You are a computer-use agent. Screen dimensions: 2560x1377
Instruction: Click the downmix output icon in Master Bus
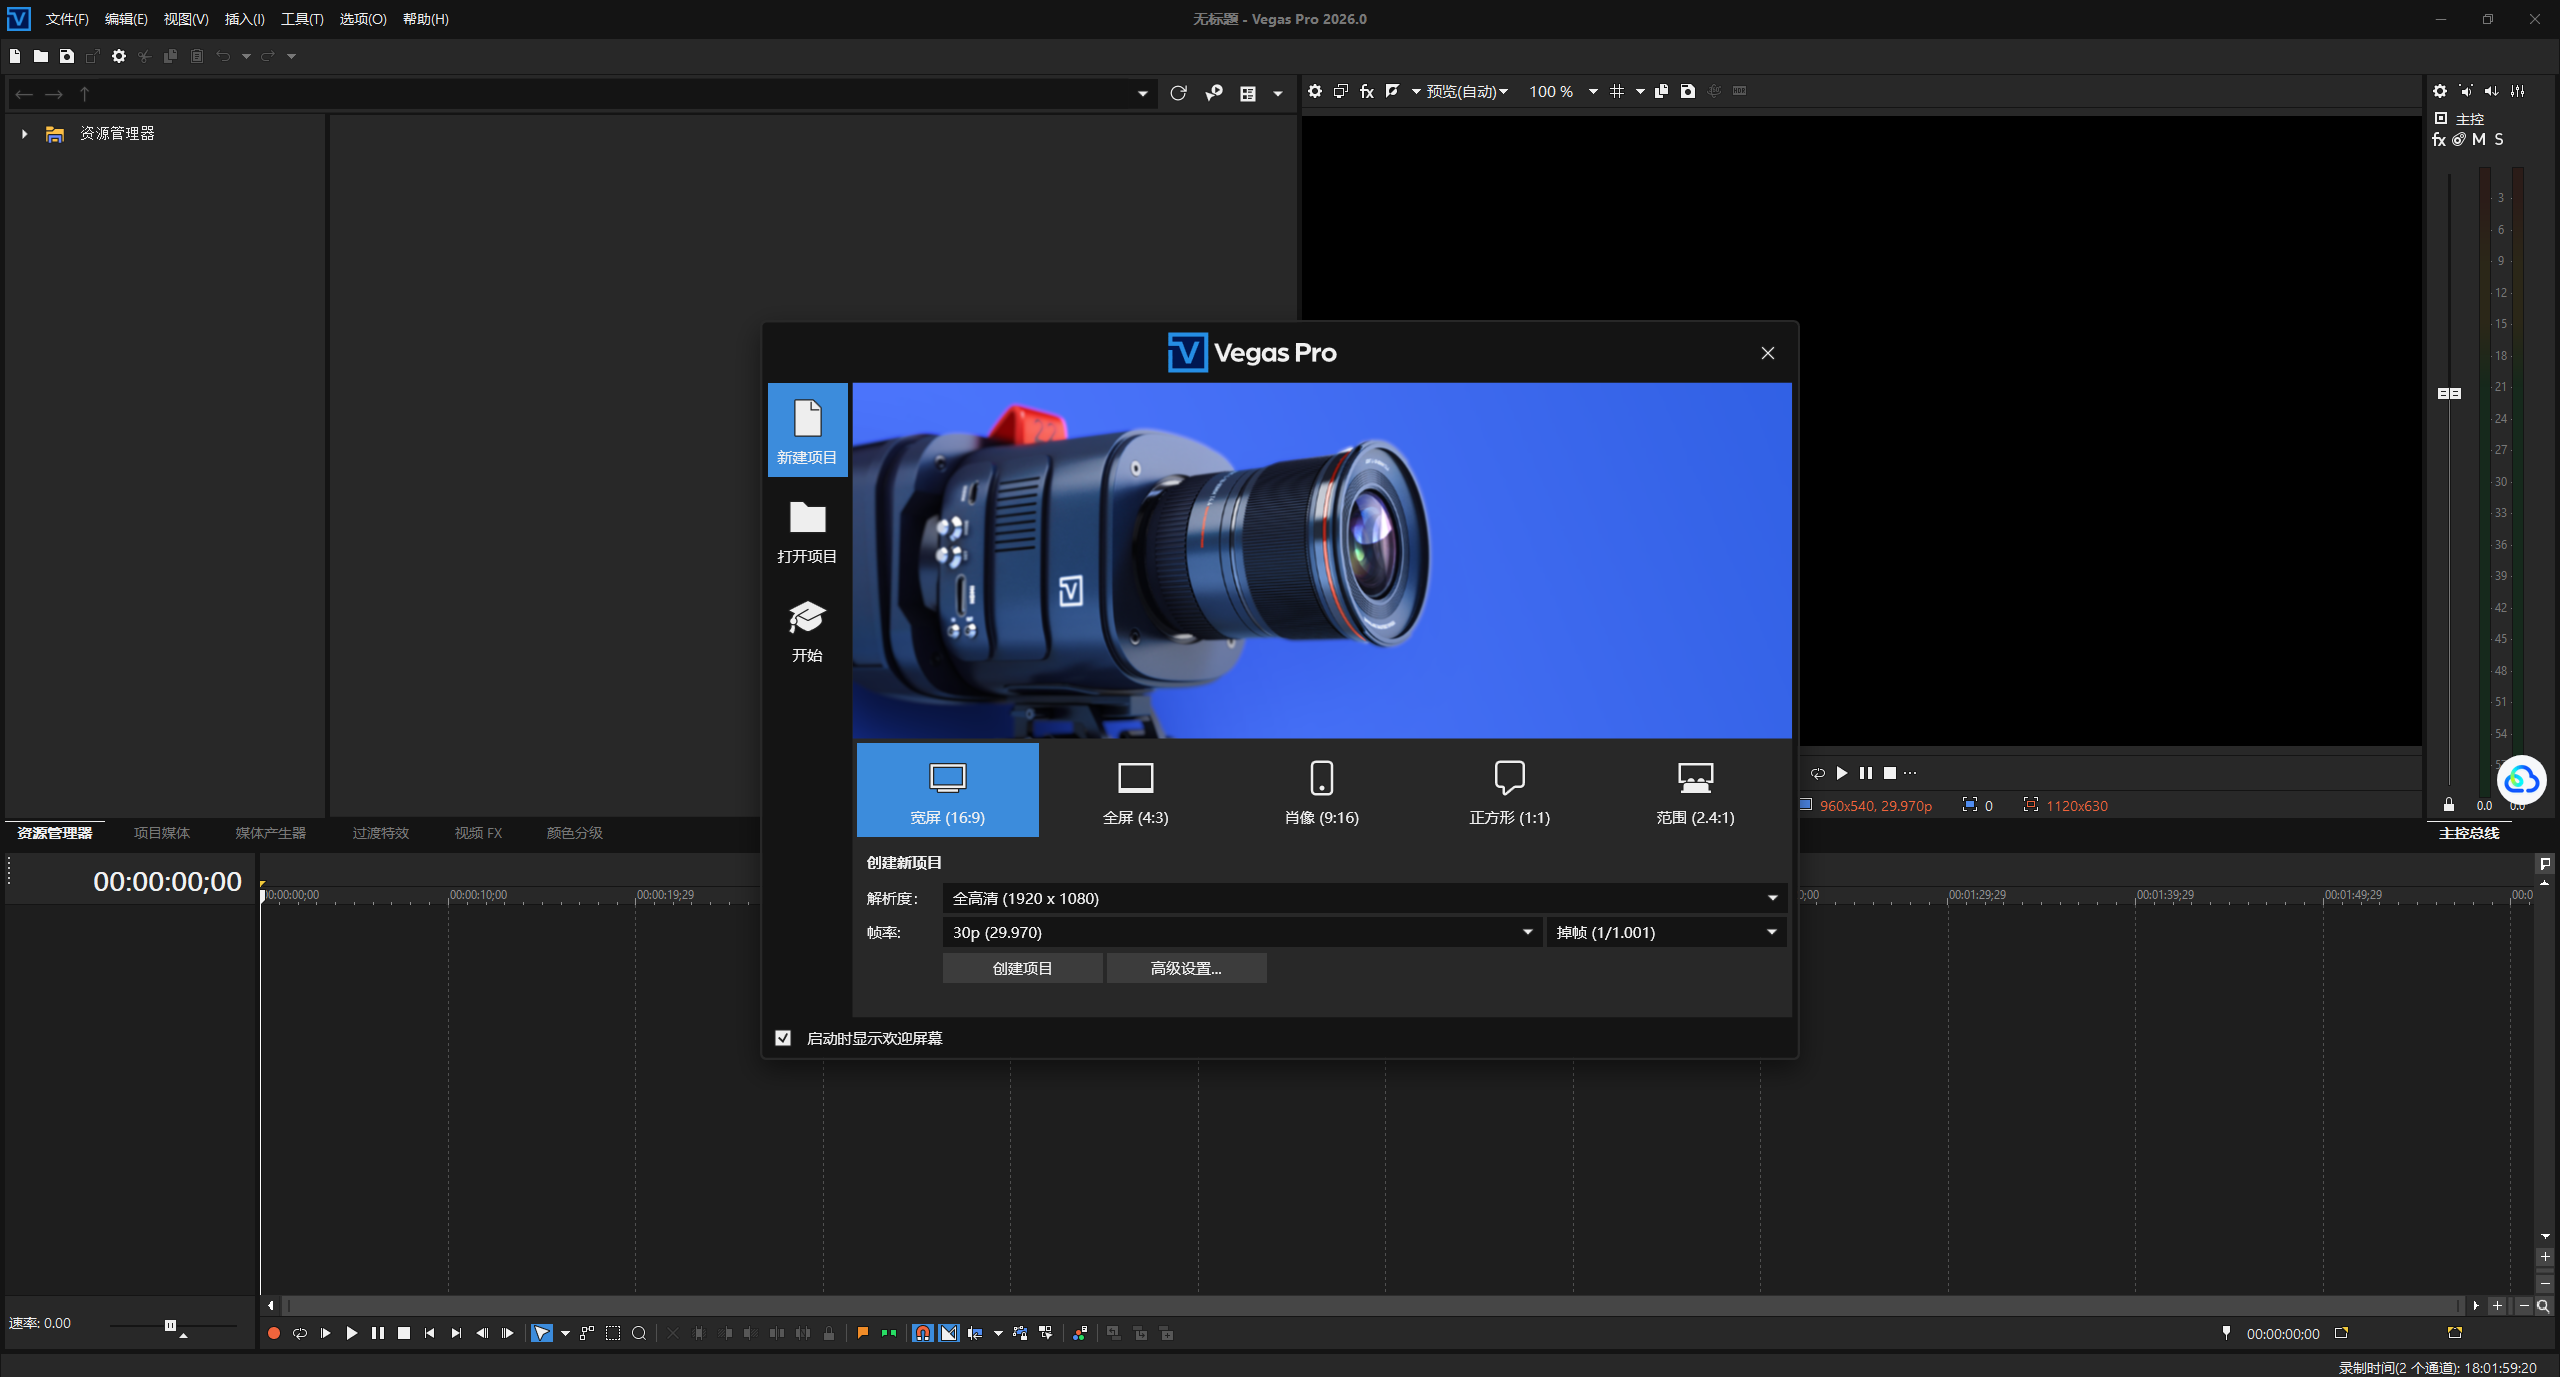pos(2466,91)
